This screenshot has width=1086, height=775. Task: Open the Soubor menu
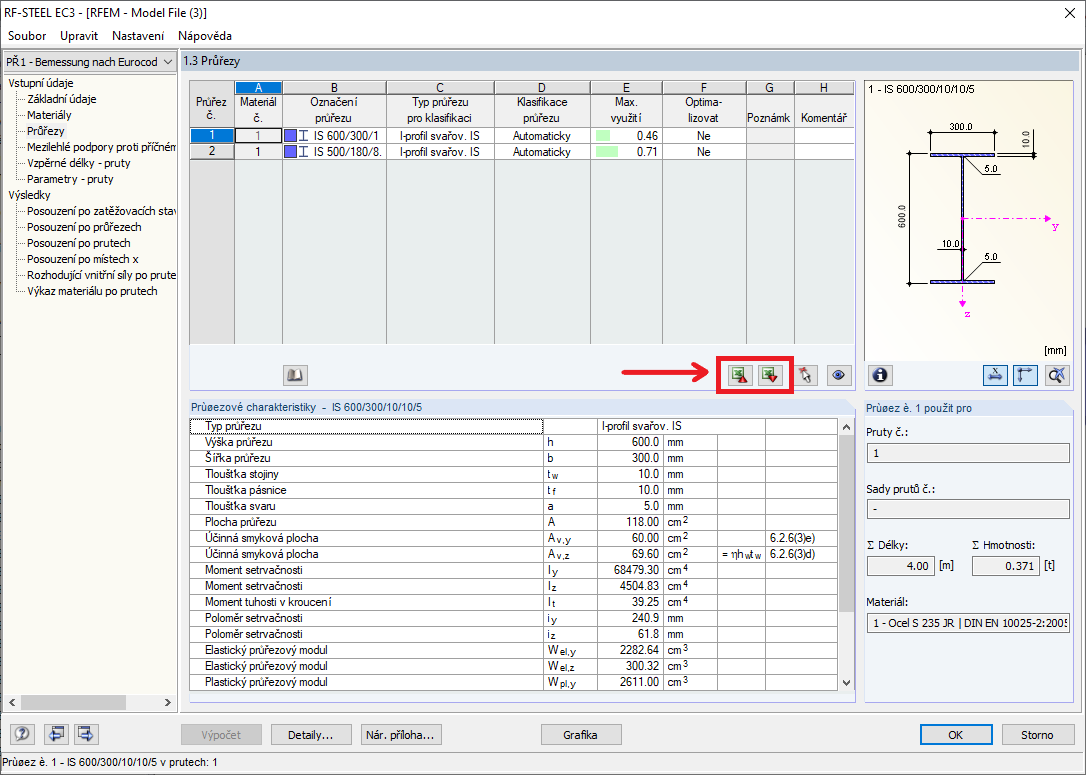27,36
